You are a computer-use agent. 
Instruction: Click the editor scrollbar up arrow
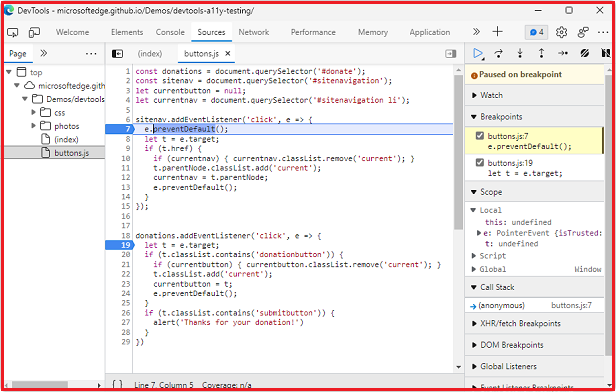click(458, 70)
